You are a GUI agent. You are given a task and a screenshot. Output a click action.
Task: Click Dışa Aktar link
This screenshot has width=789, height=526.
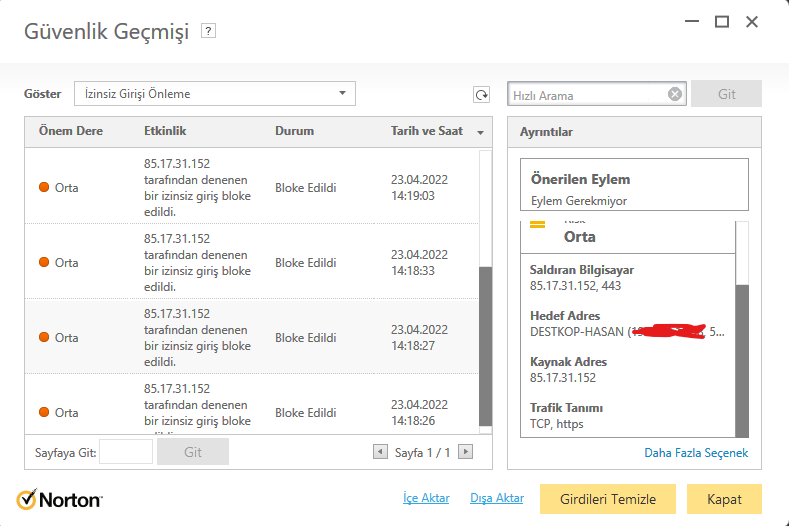pyautogui.click(x=497, y=498)
